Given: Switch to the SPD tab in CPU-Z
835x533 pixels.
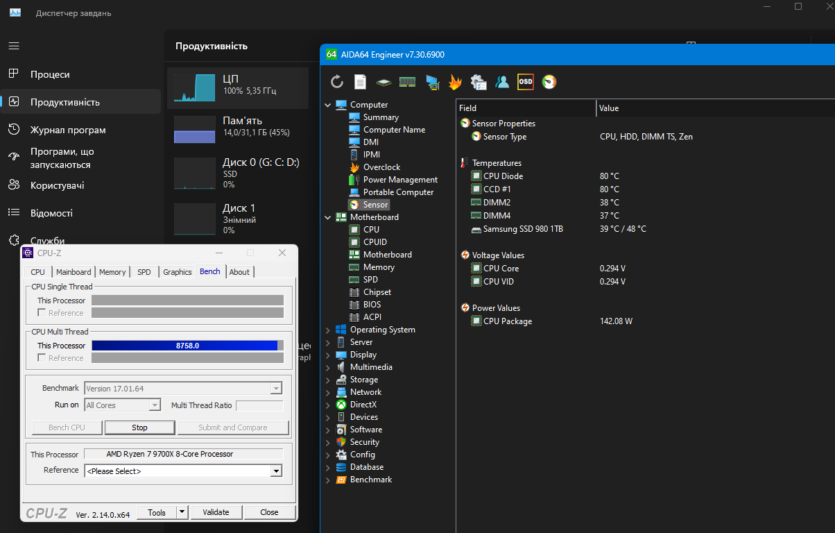Looking at the screenshot, I should click(144, 272).
